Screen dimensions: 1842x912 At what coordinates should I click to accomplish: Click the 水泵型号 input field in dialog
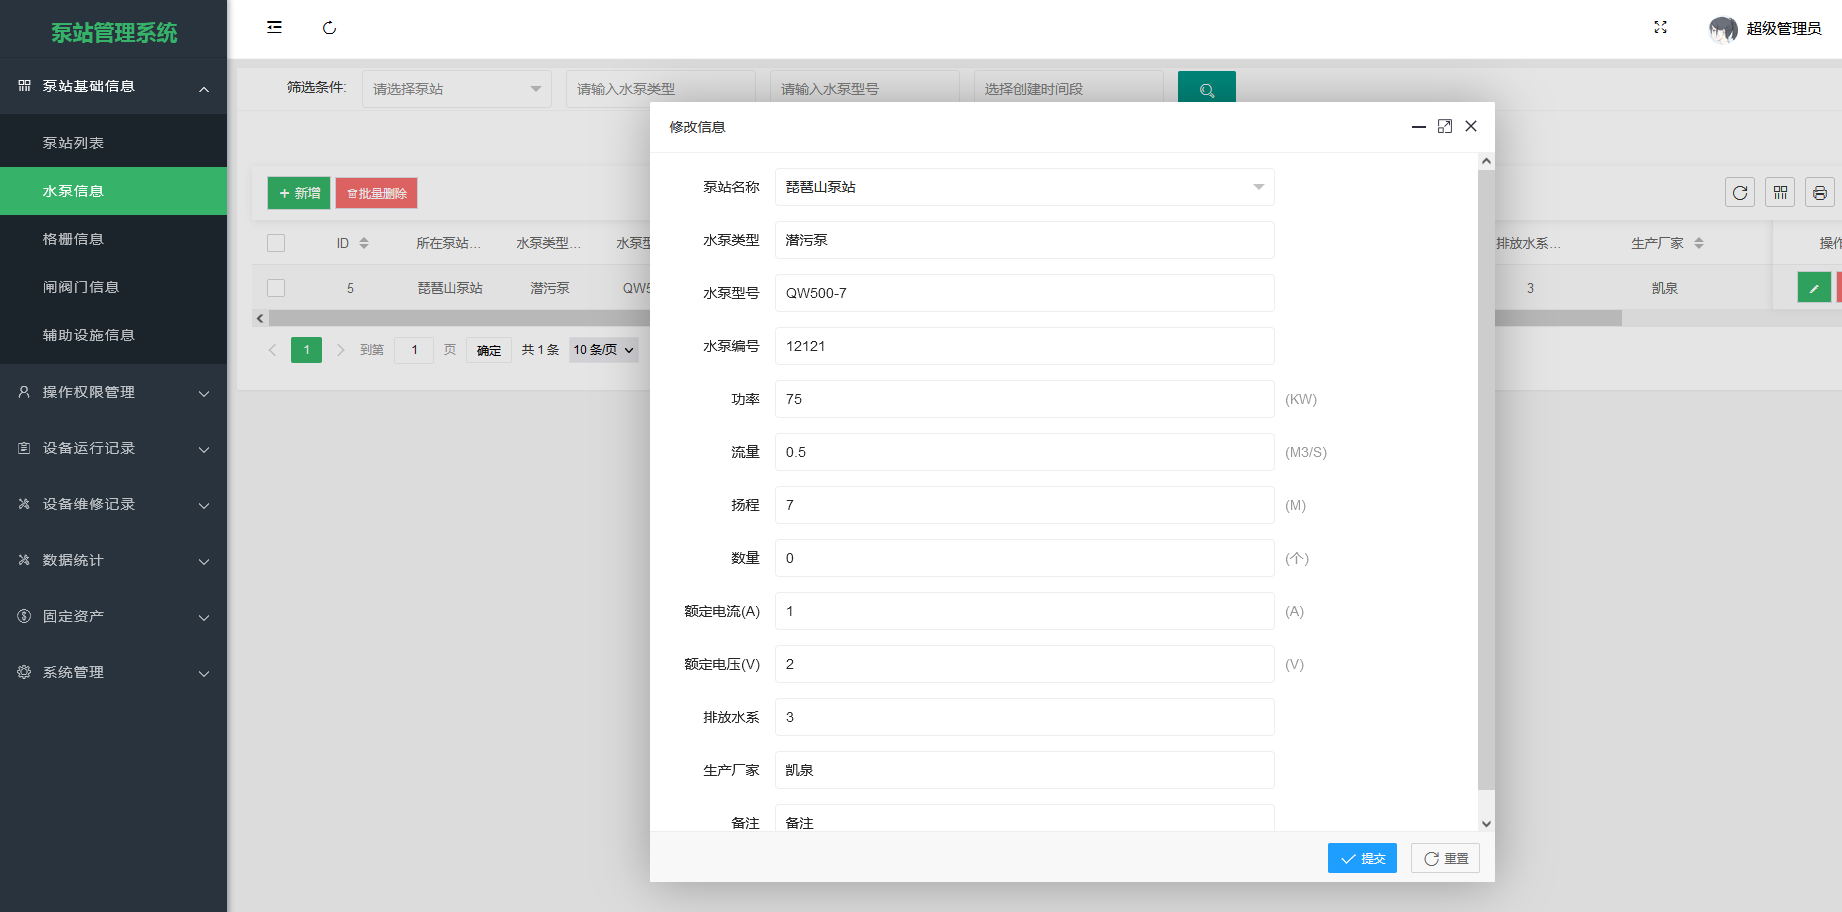point(1025,293)
